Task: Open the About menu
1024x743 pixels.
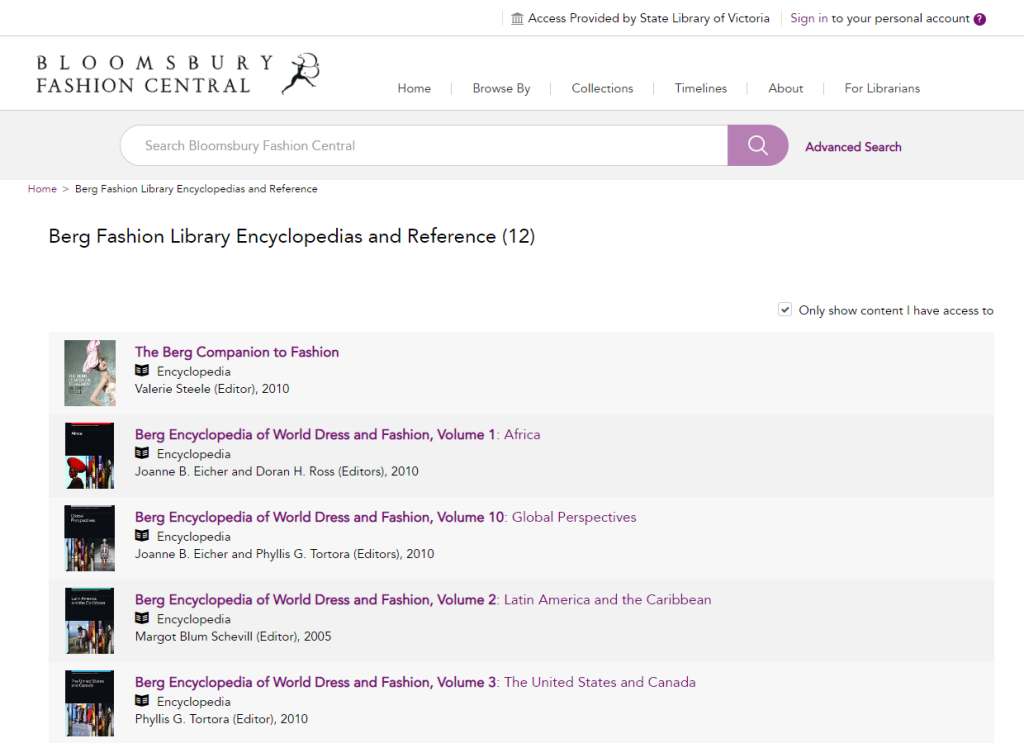Action: click(x=785, y=88)
